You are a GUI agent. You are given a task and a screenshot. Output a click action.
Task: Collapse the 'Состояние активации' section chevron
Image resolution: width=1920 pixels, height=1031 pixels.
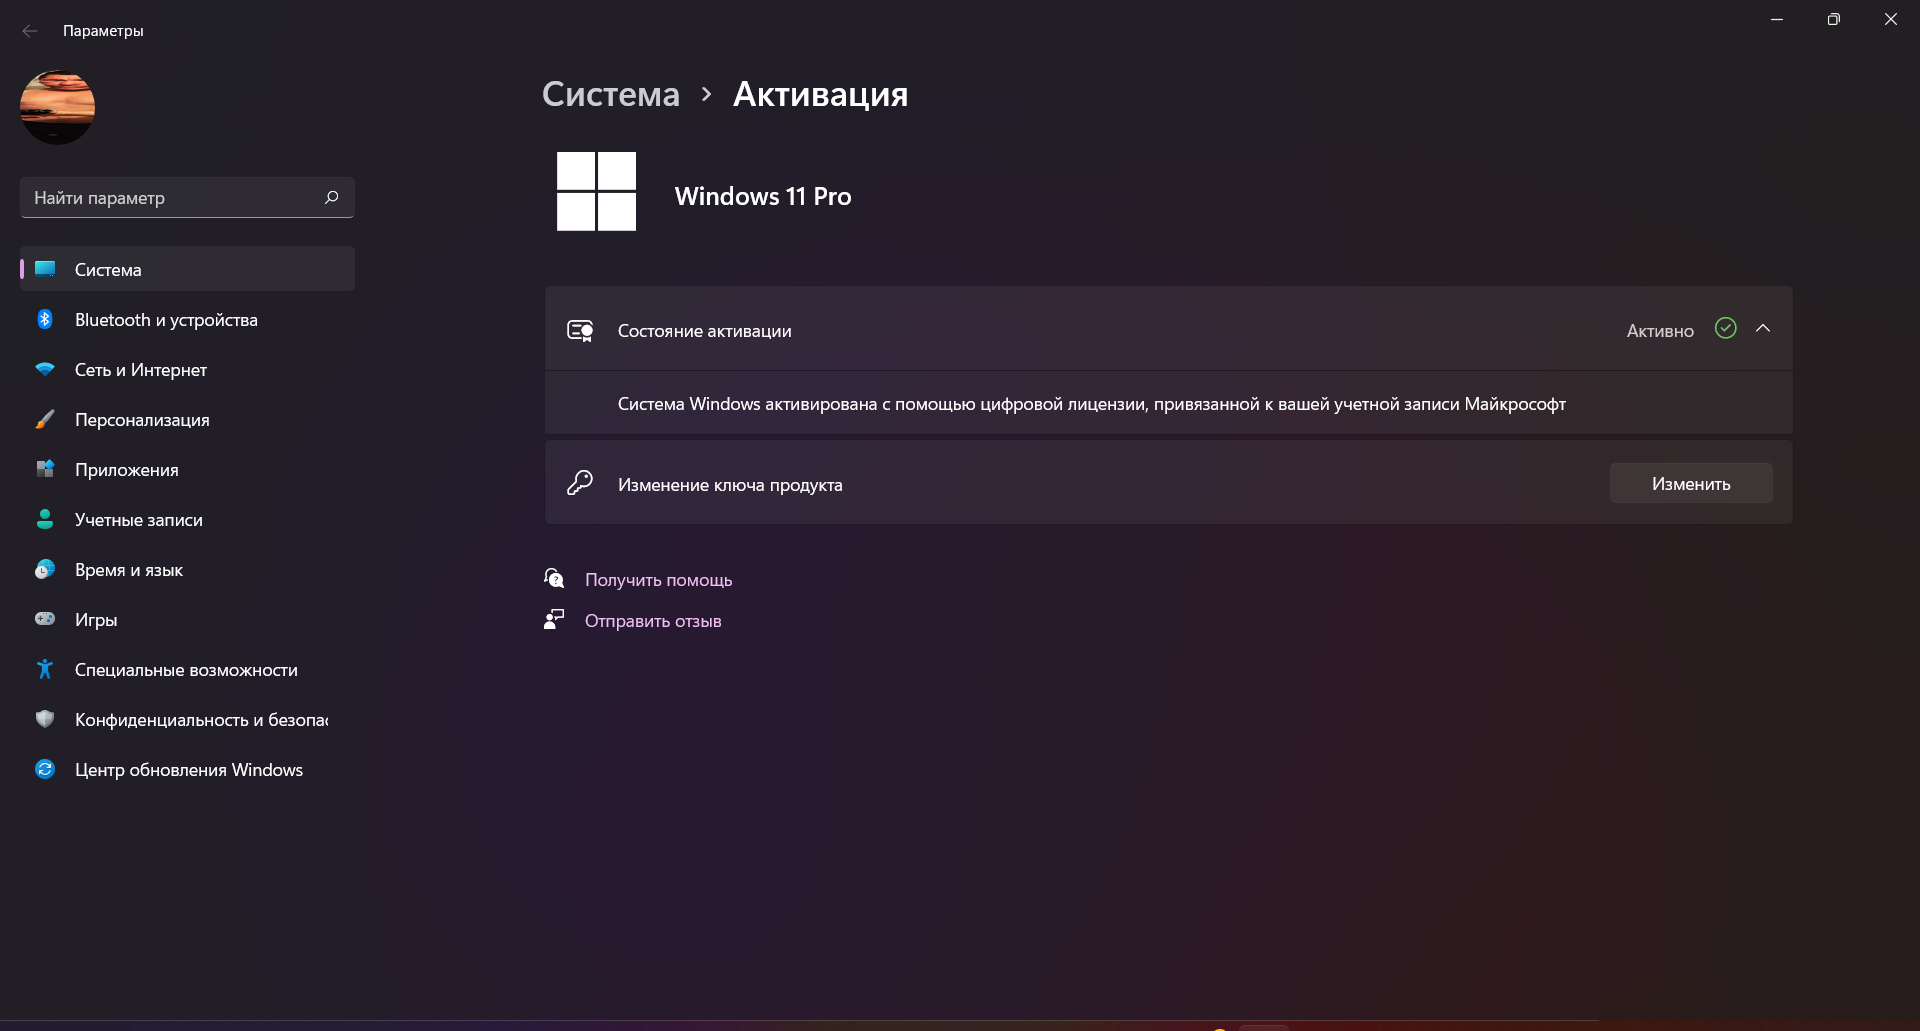tap(1763, 329)
